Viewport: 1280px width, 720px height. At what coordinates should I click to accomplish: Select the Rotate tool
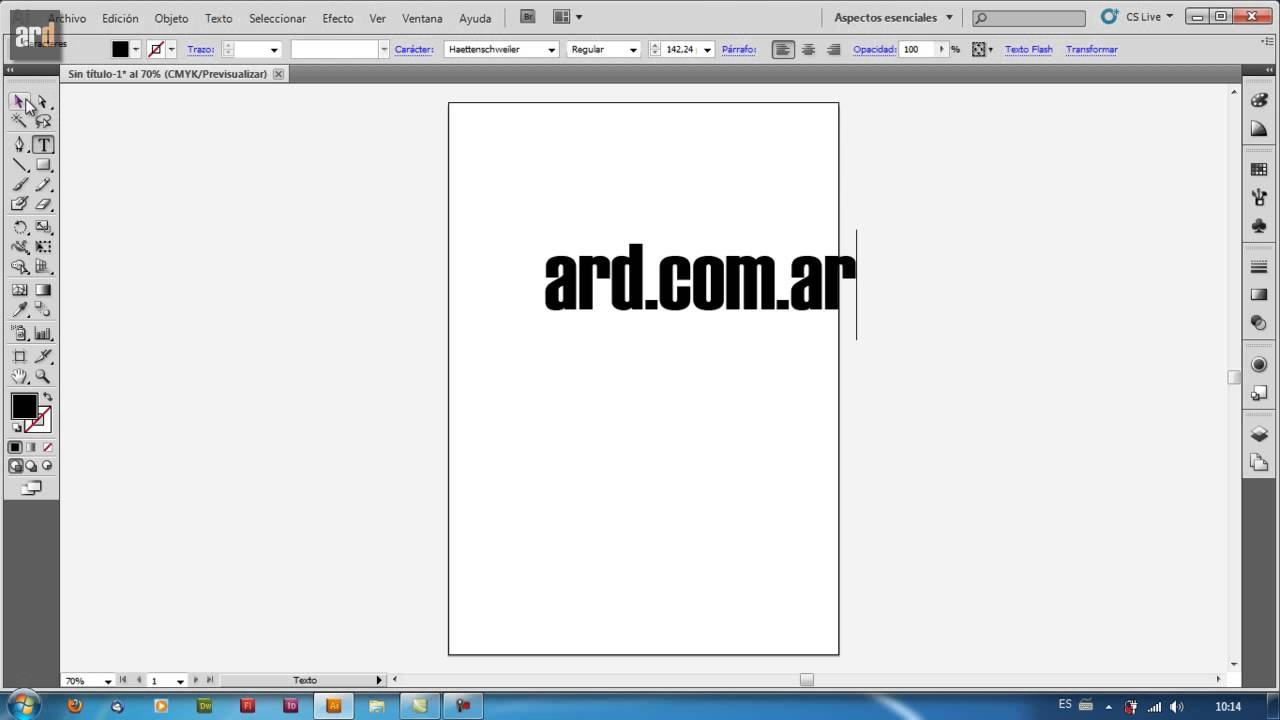[x=19, y=227]
